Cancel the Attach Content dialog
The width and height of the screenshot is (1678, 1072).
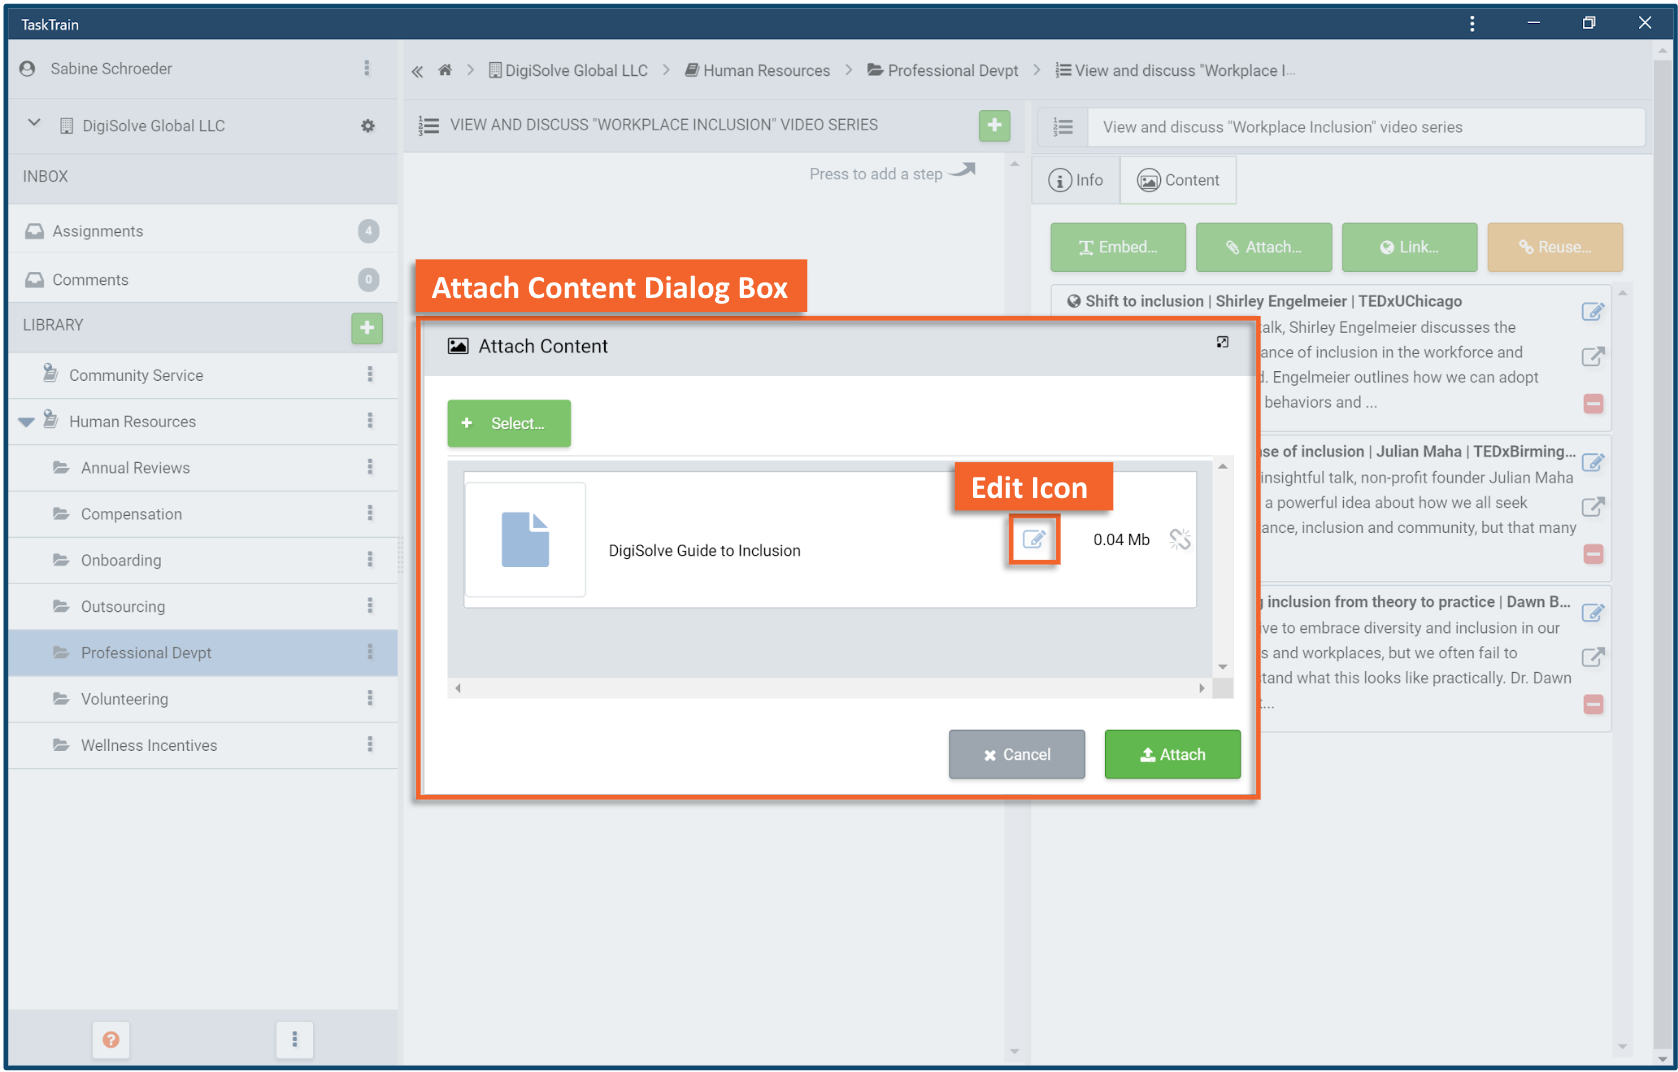click(x=1017, y=754)
